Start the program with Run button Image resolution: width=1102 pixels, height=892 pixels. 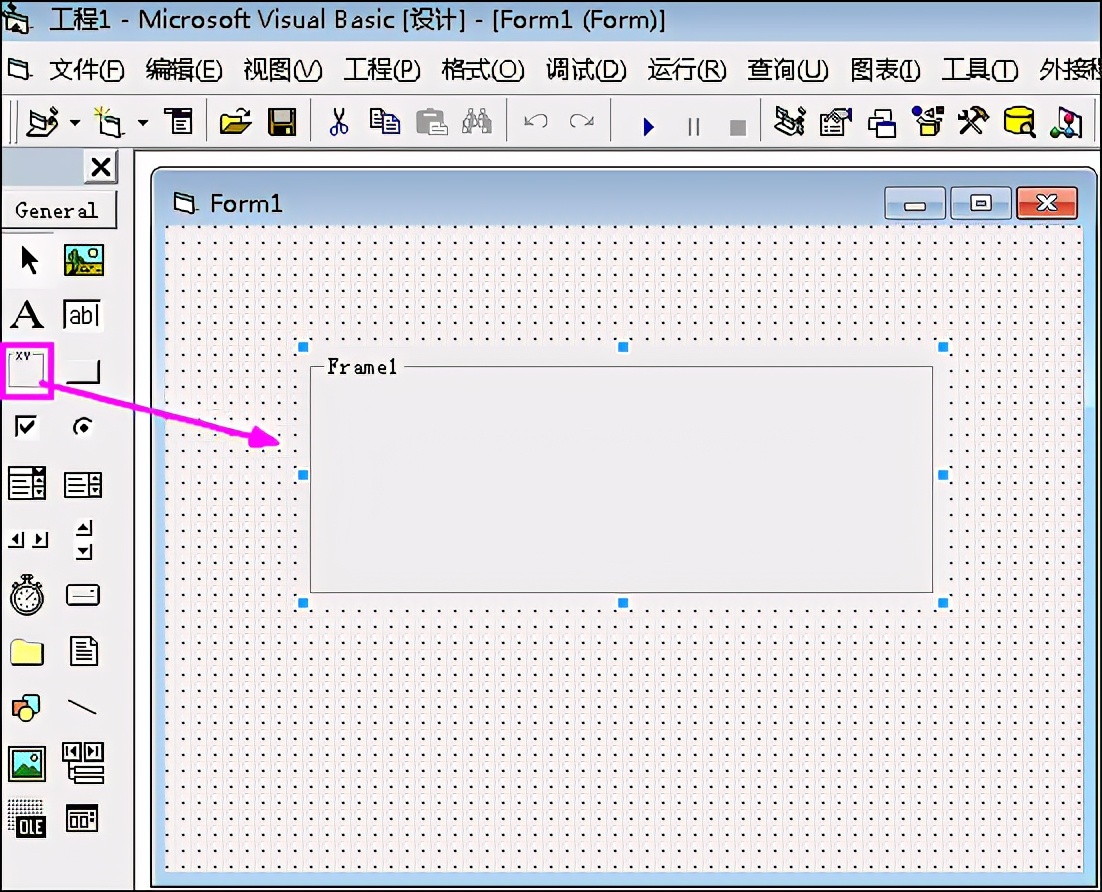point(648,127)
